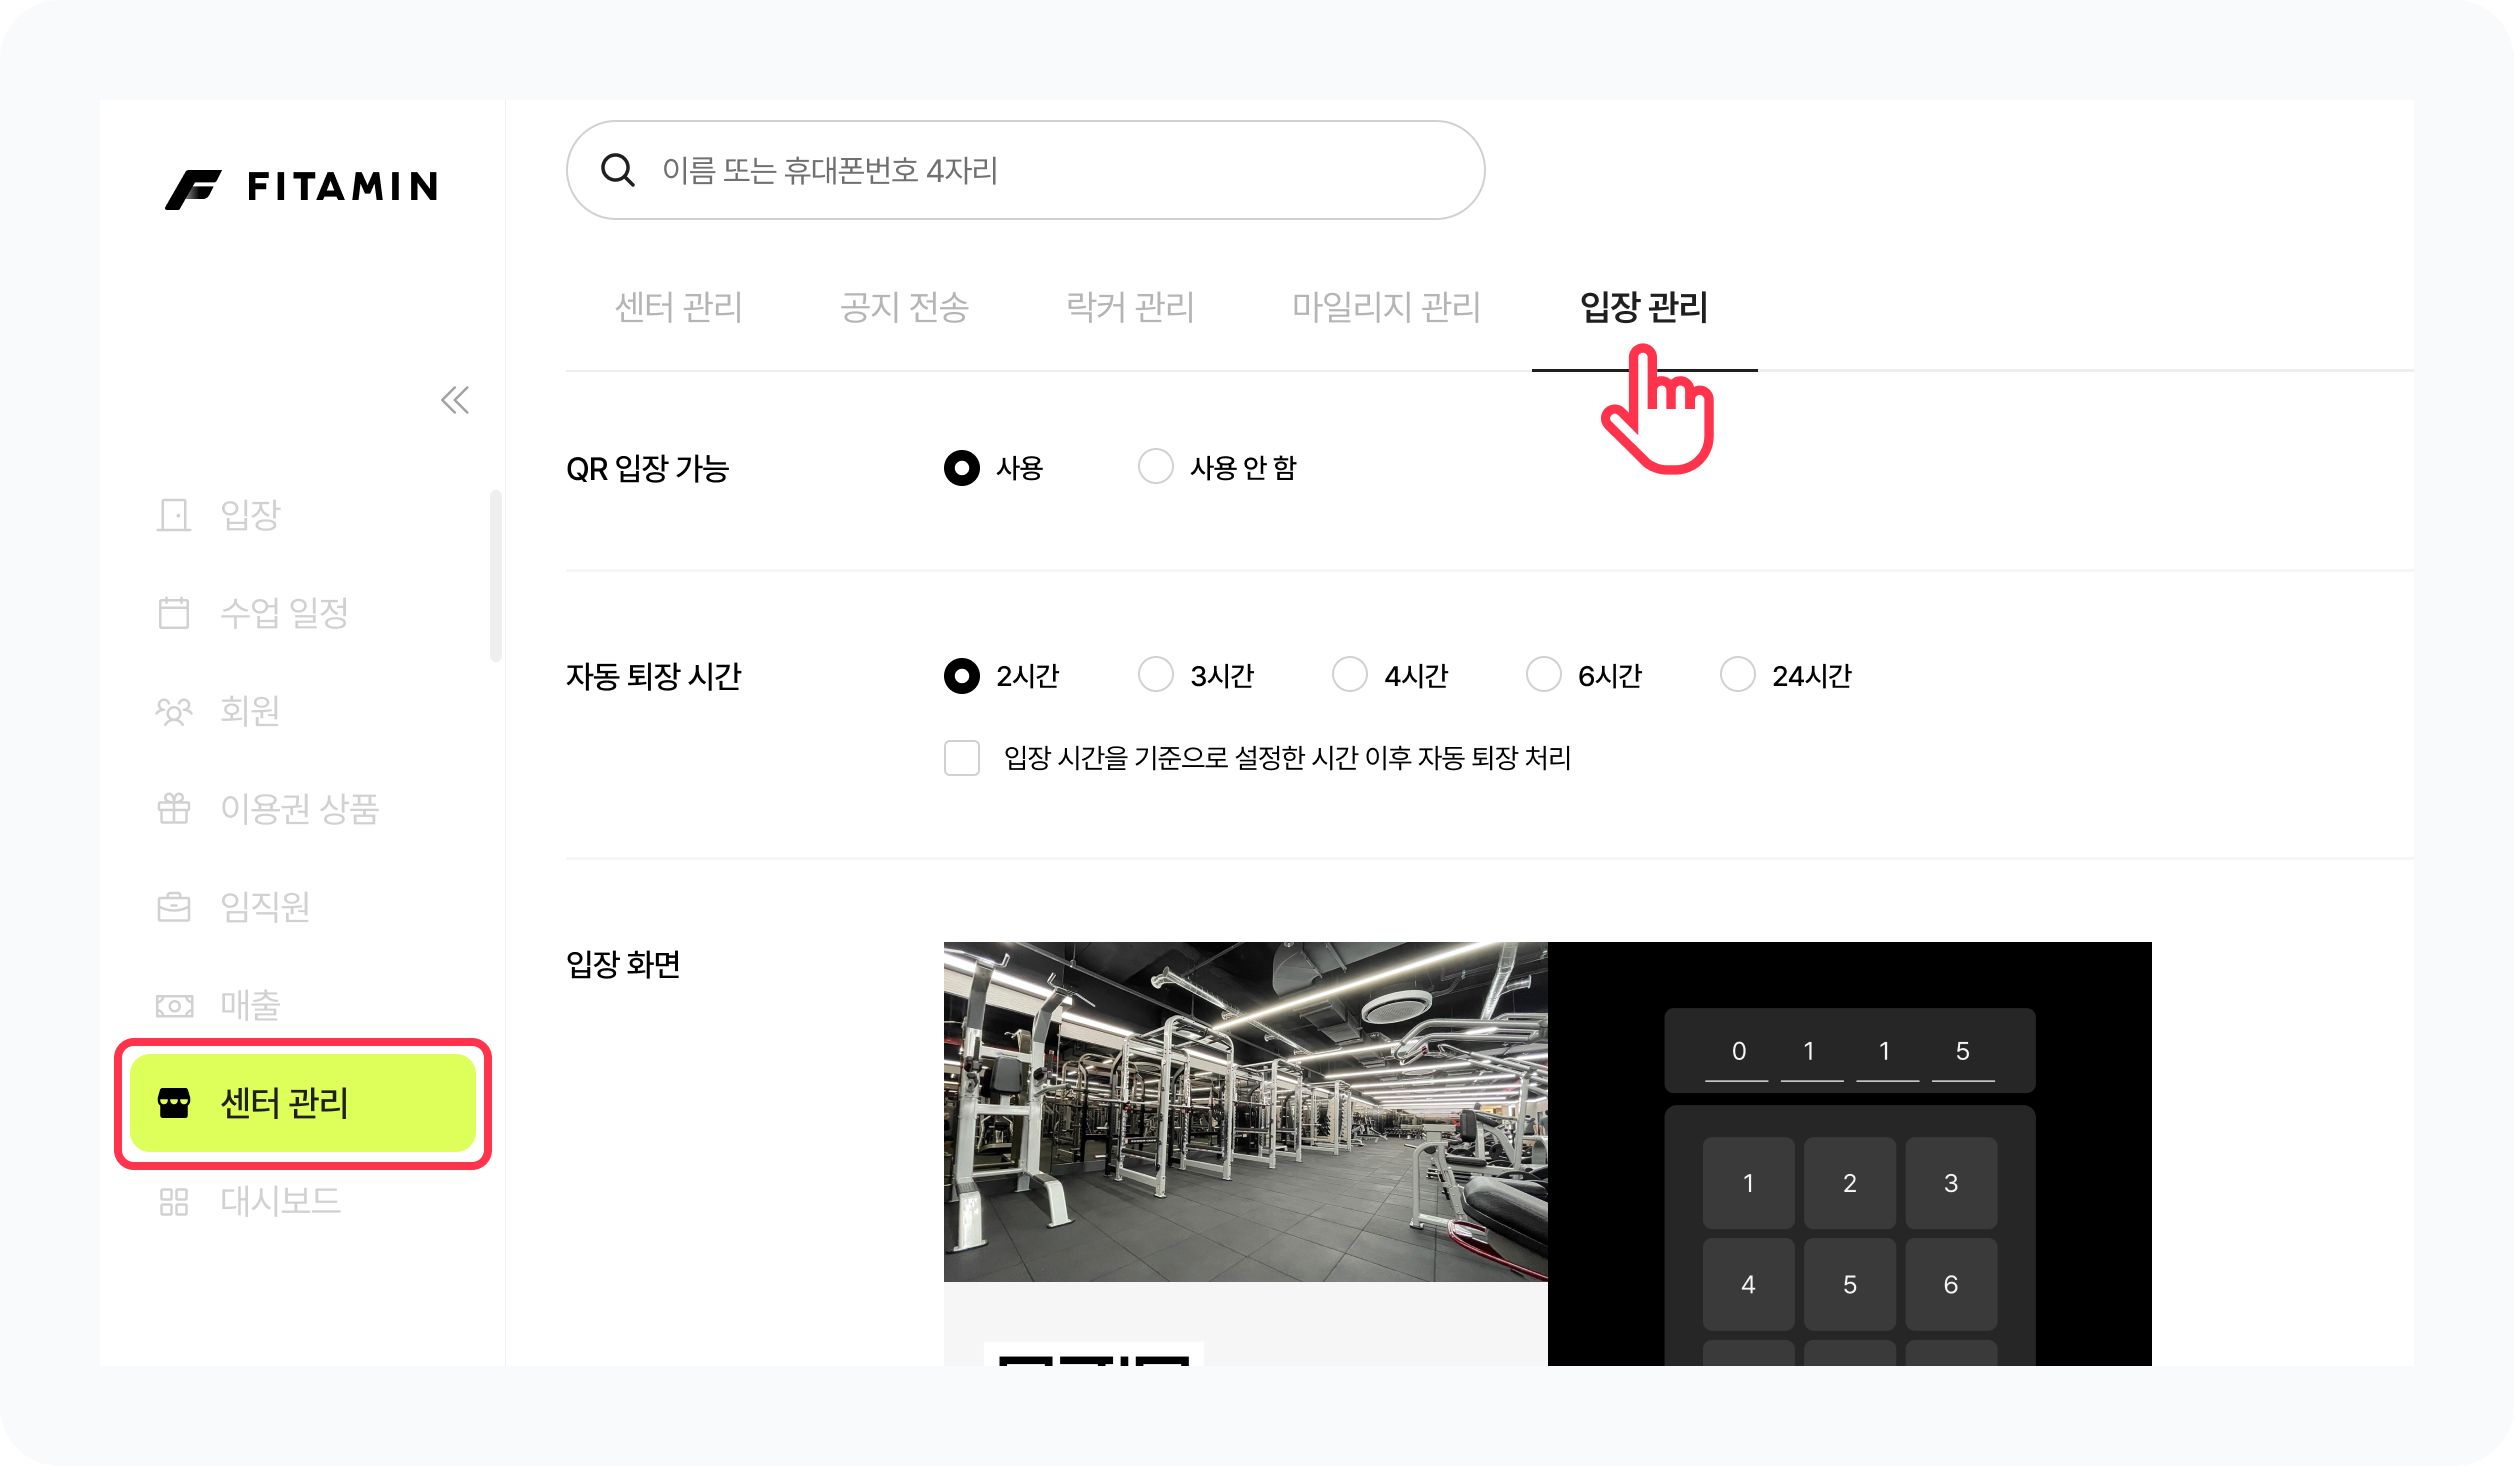Select QR 입장 '사용 안 함' radio
2514x1466 pixels.
tap(1155, 467)
